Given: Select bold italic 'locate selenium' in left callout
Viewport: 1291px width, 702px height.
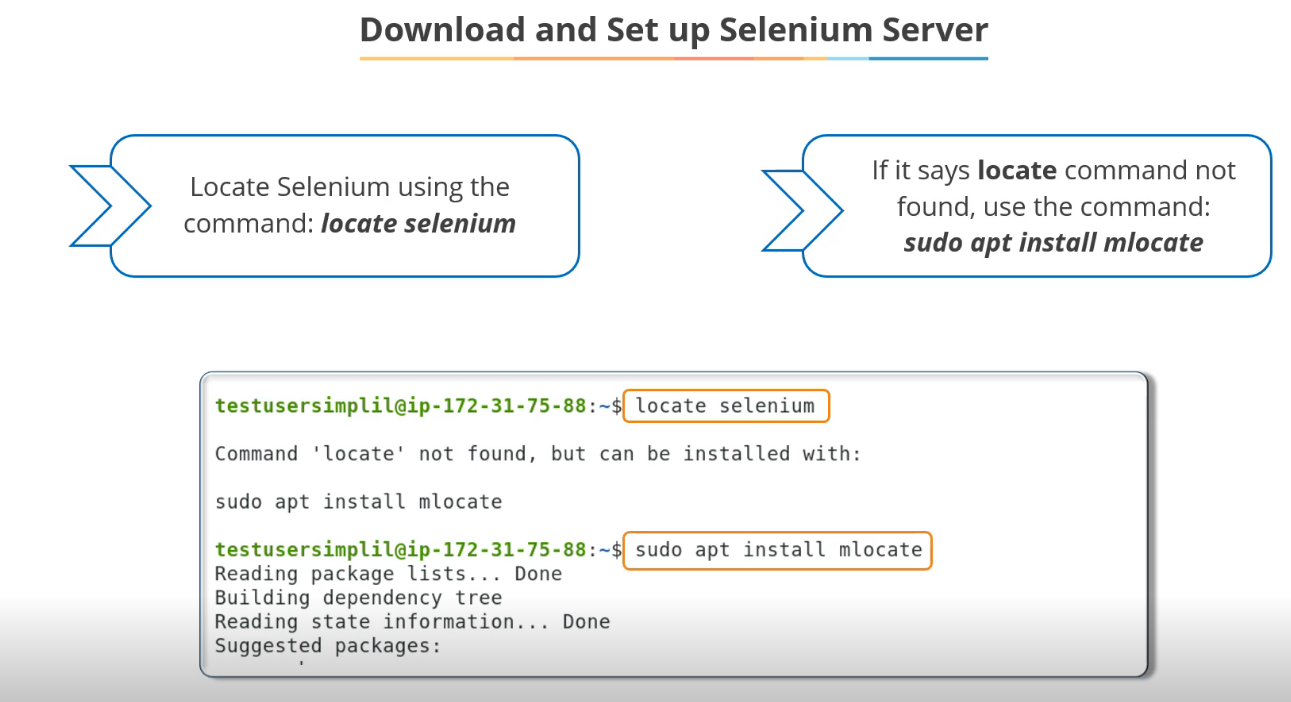Looking at the screenshot, I should 418,223.
